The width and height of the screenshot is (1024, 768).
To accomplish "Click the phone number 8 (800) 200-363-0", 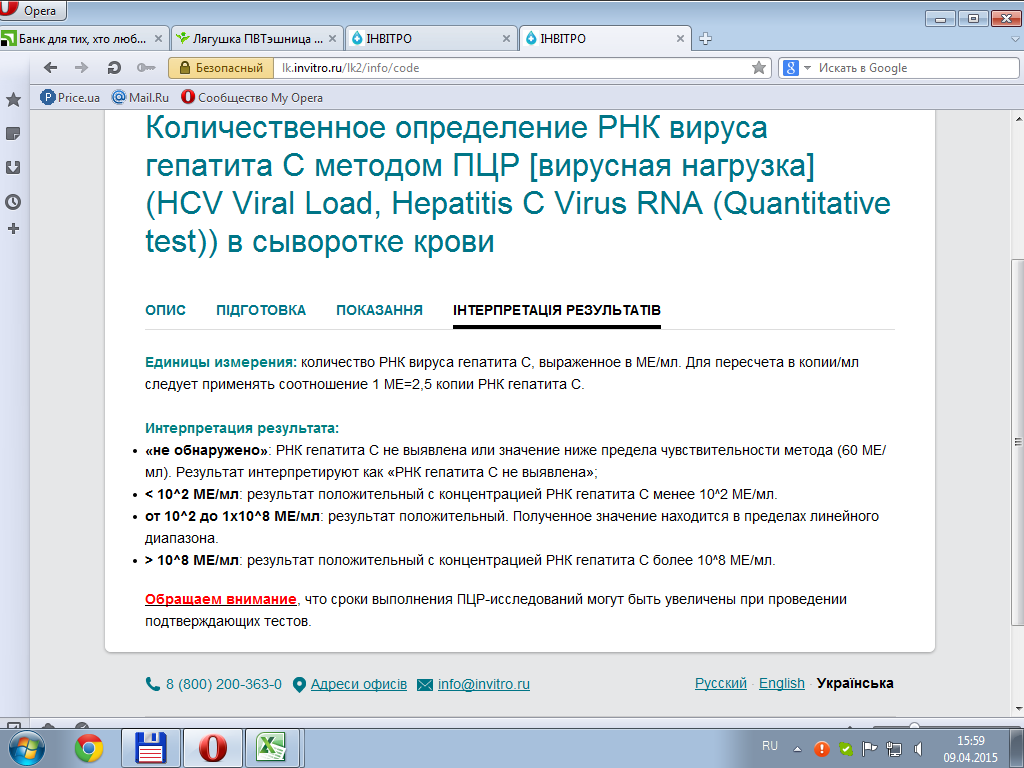I will pyautogui.click(x=223, y=684).
